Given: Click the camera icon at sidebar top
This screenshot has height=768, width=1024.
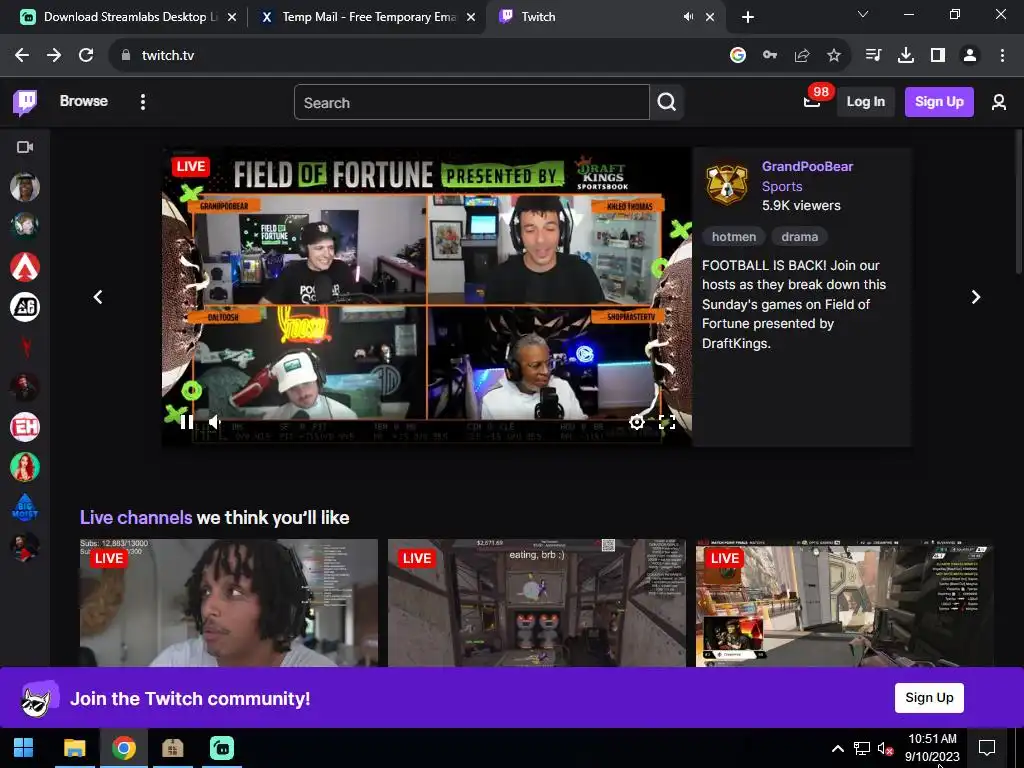Looking at the screenshot, I should [x=25, y=147].
